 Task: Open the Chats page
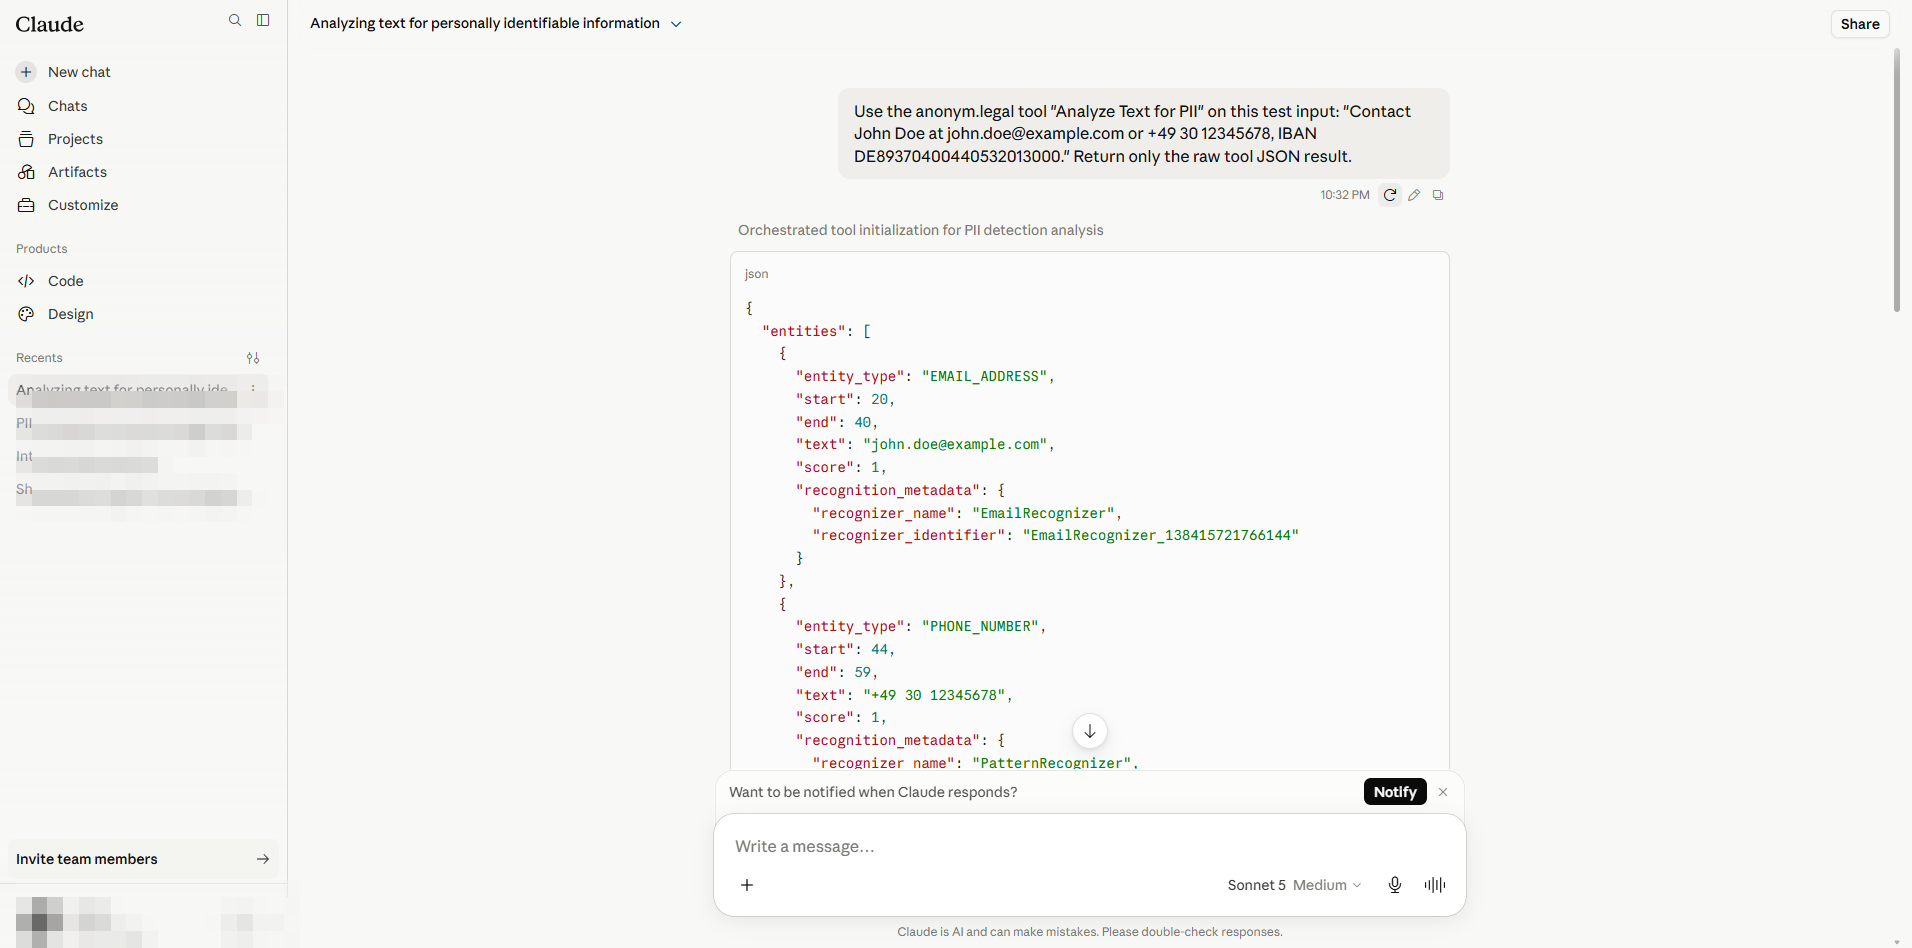coord(143,106)
